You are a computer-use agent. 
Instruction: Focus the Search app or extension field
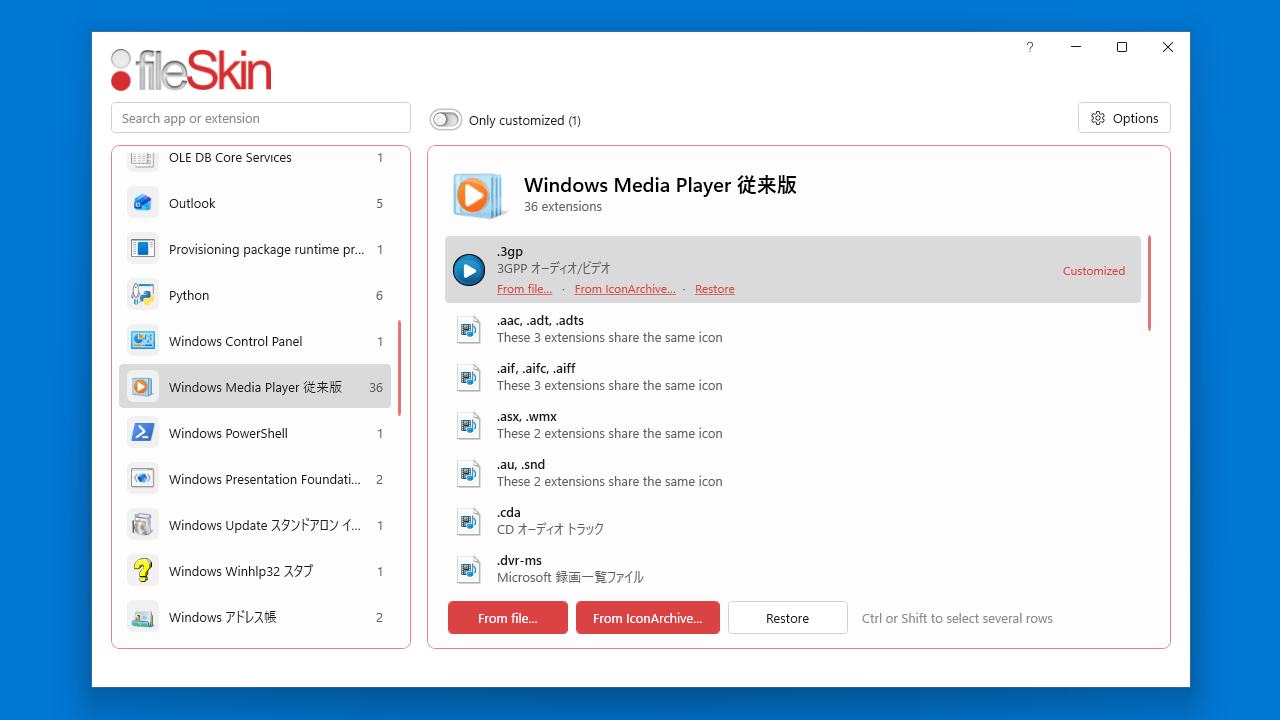(x=261, y=118)
